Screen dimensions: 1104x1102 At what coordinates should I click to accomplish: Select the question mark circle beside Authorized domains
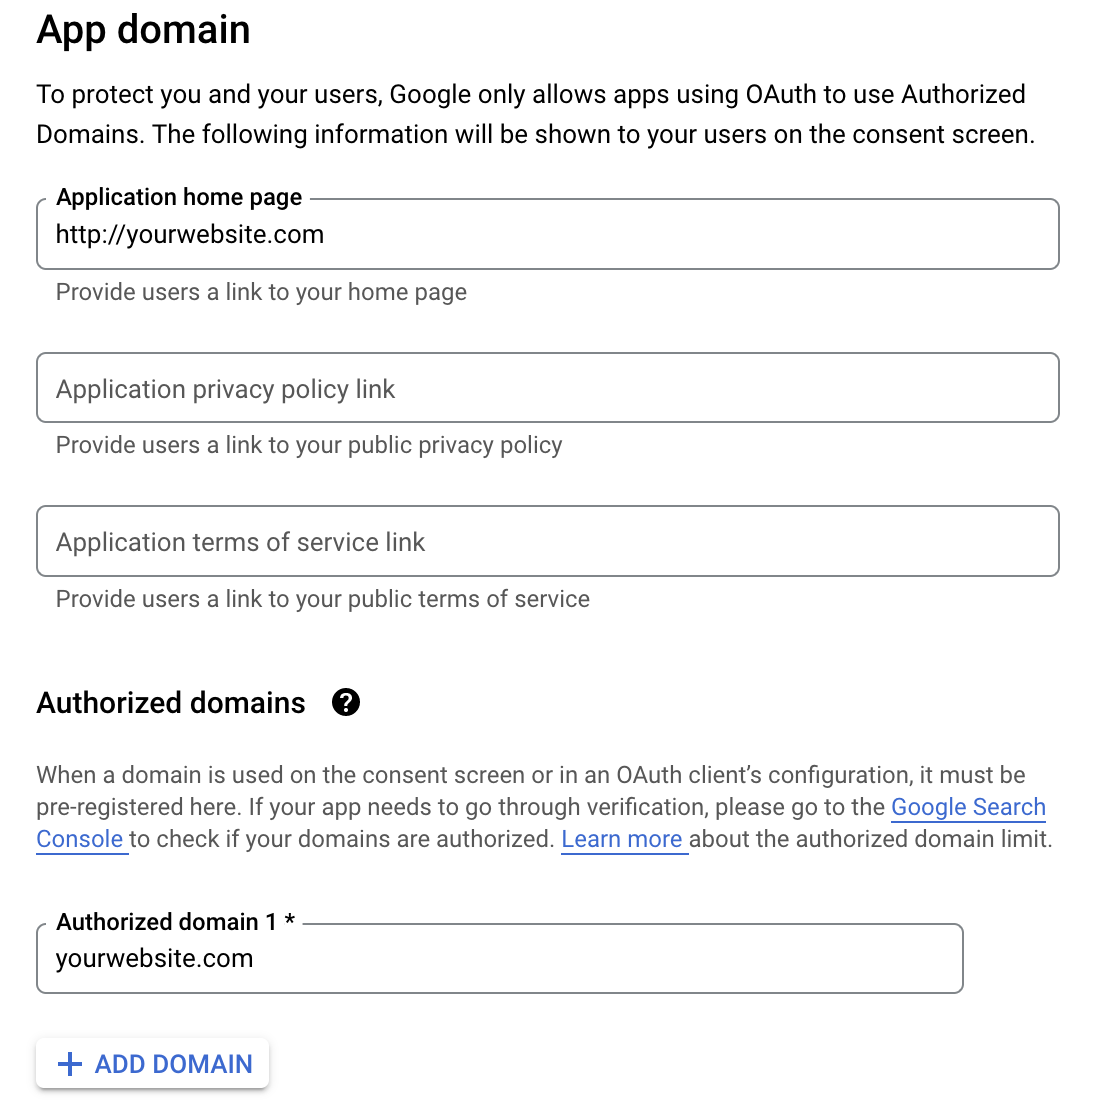tap(345, 703)
